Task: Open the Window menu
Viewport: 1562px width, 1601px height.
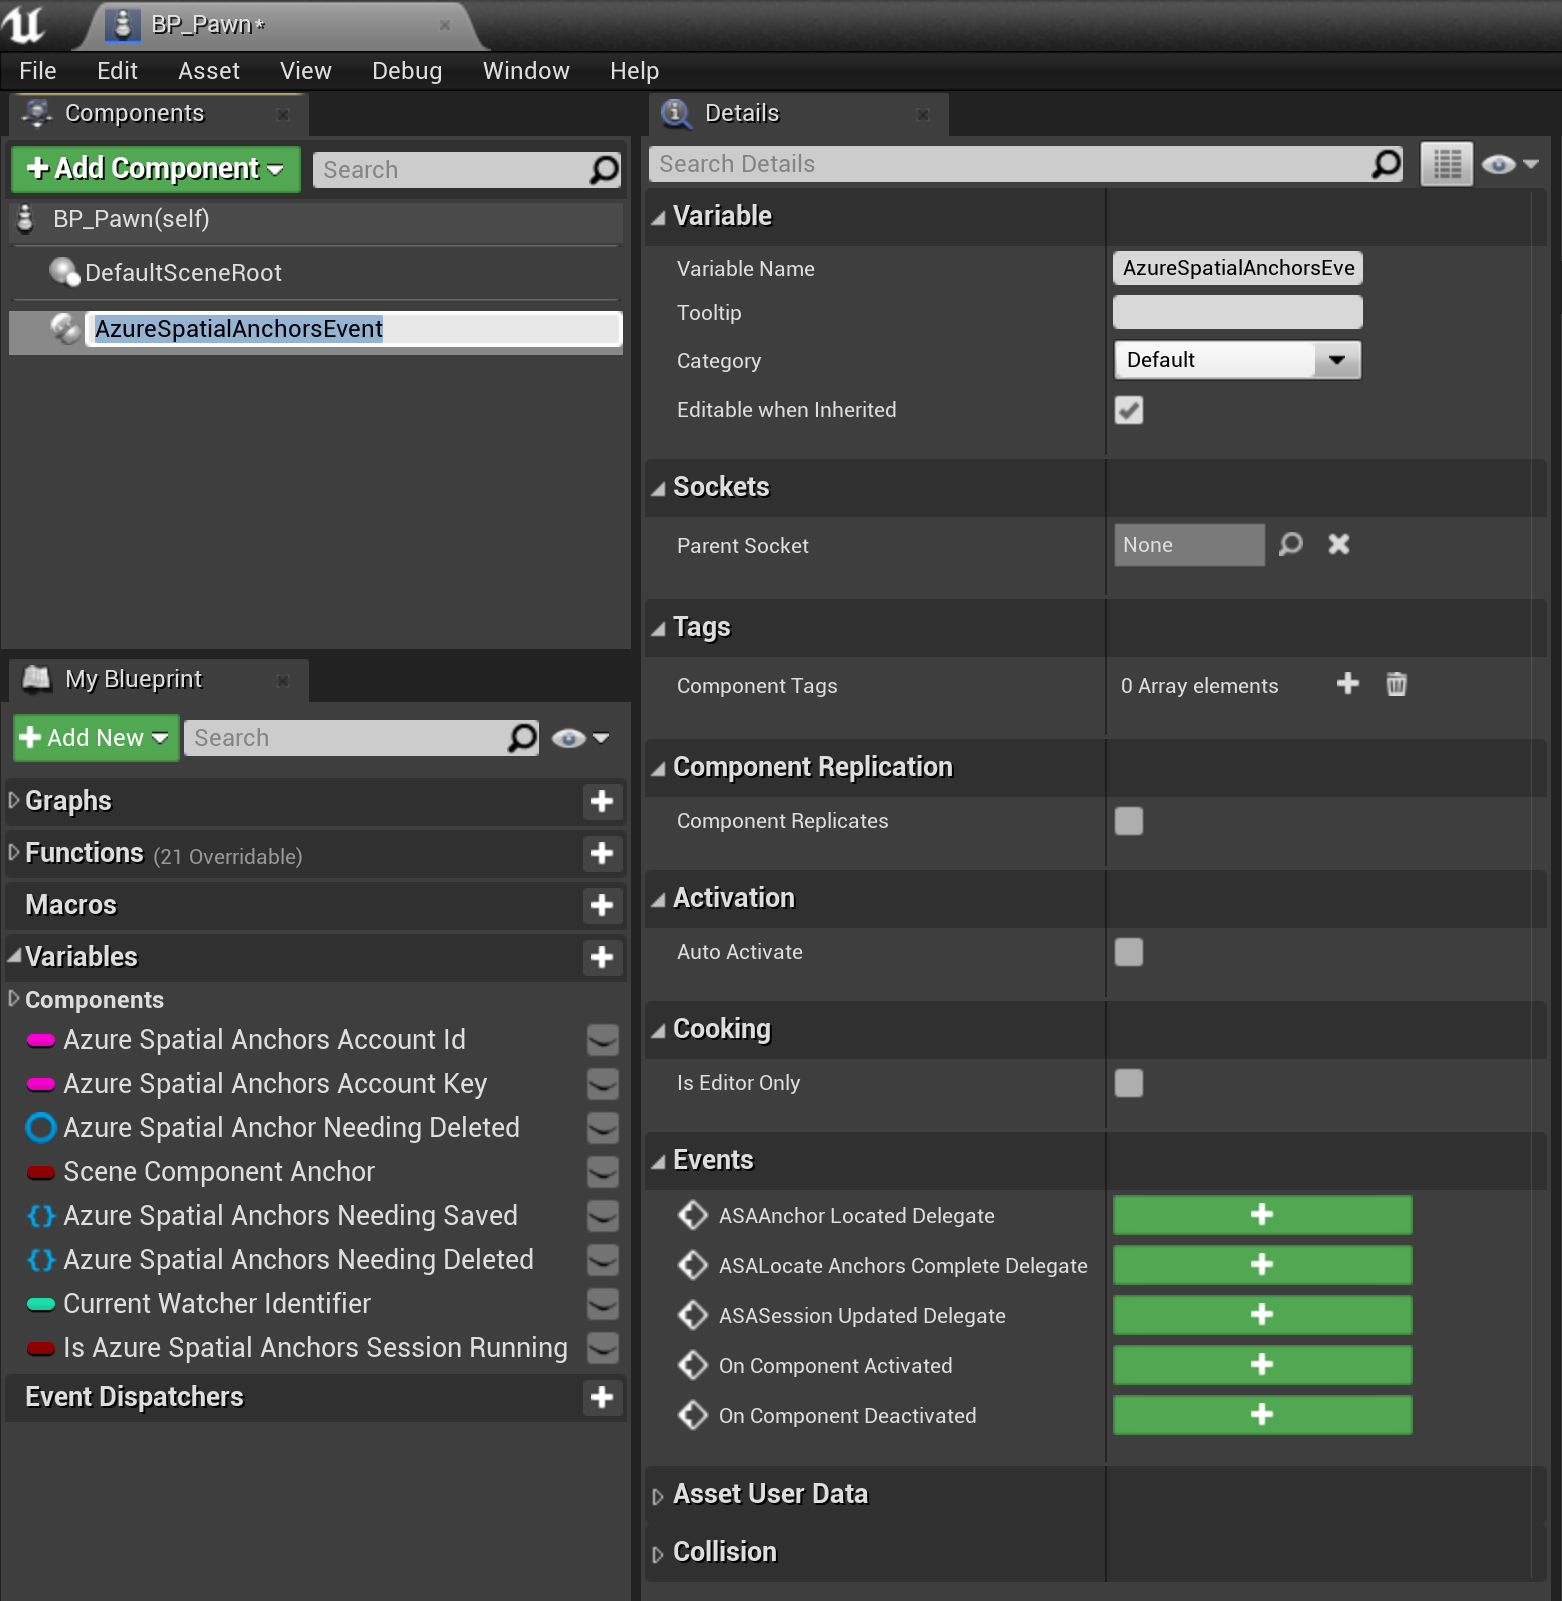Action: pyautogui.click(x=526, y=71)
